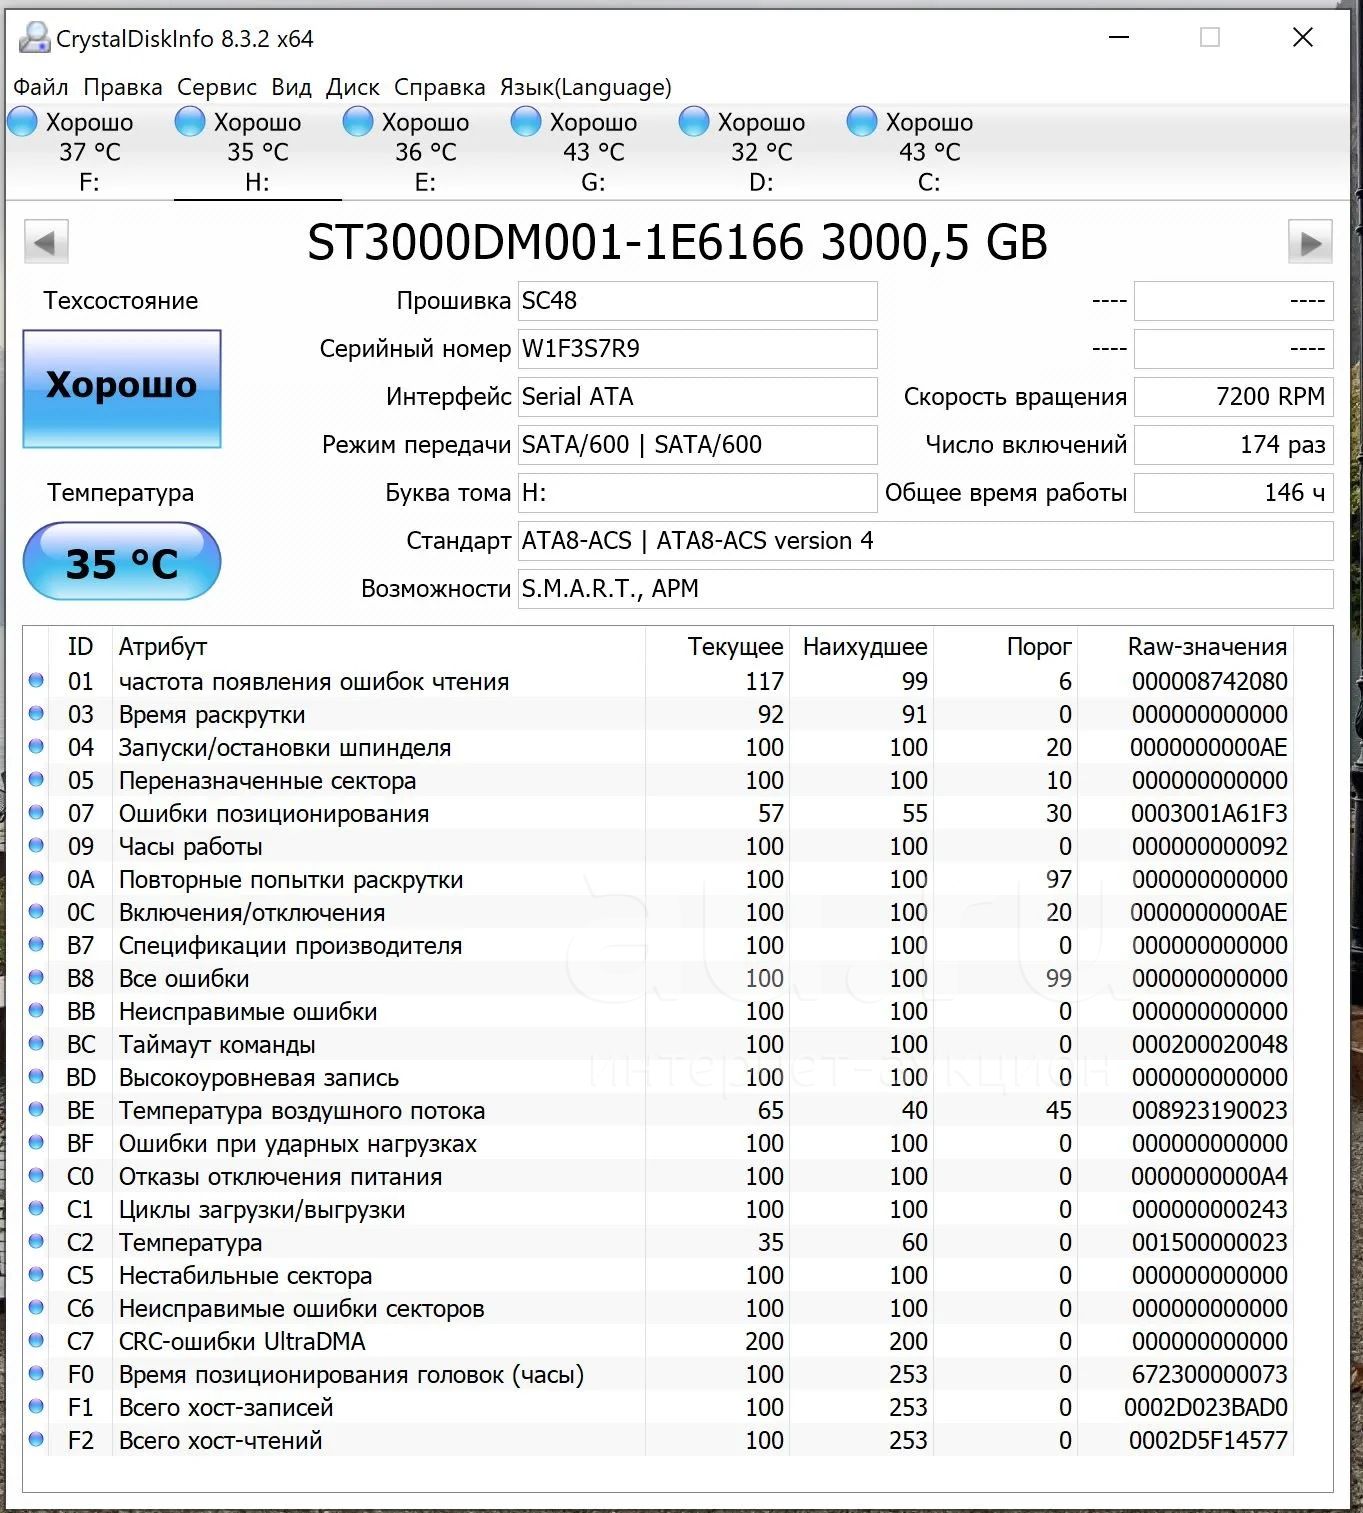Go to next disk with right arrow
Viewport: 1363px width, 1513px height.
coord(1310,242)
